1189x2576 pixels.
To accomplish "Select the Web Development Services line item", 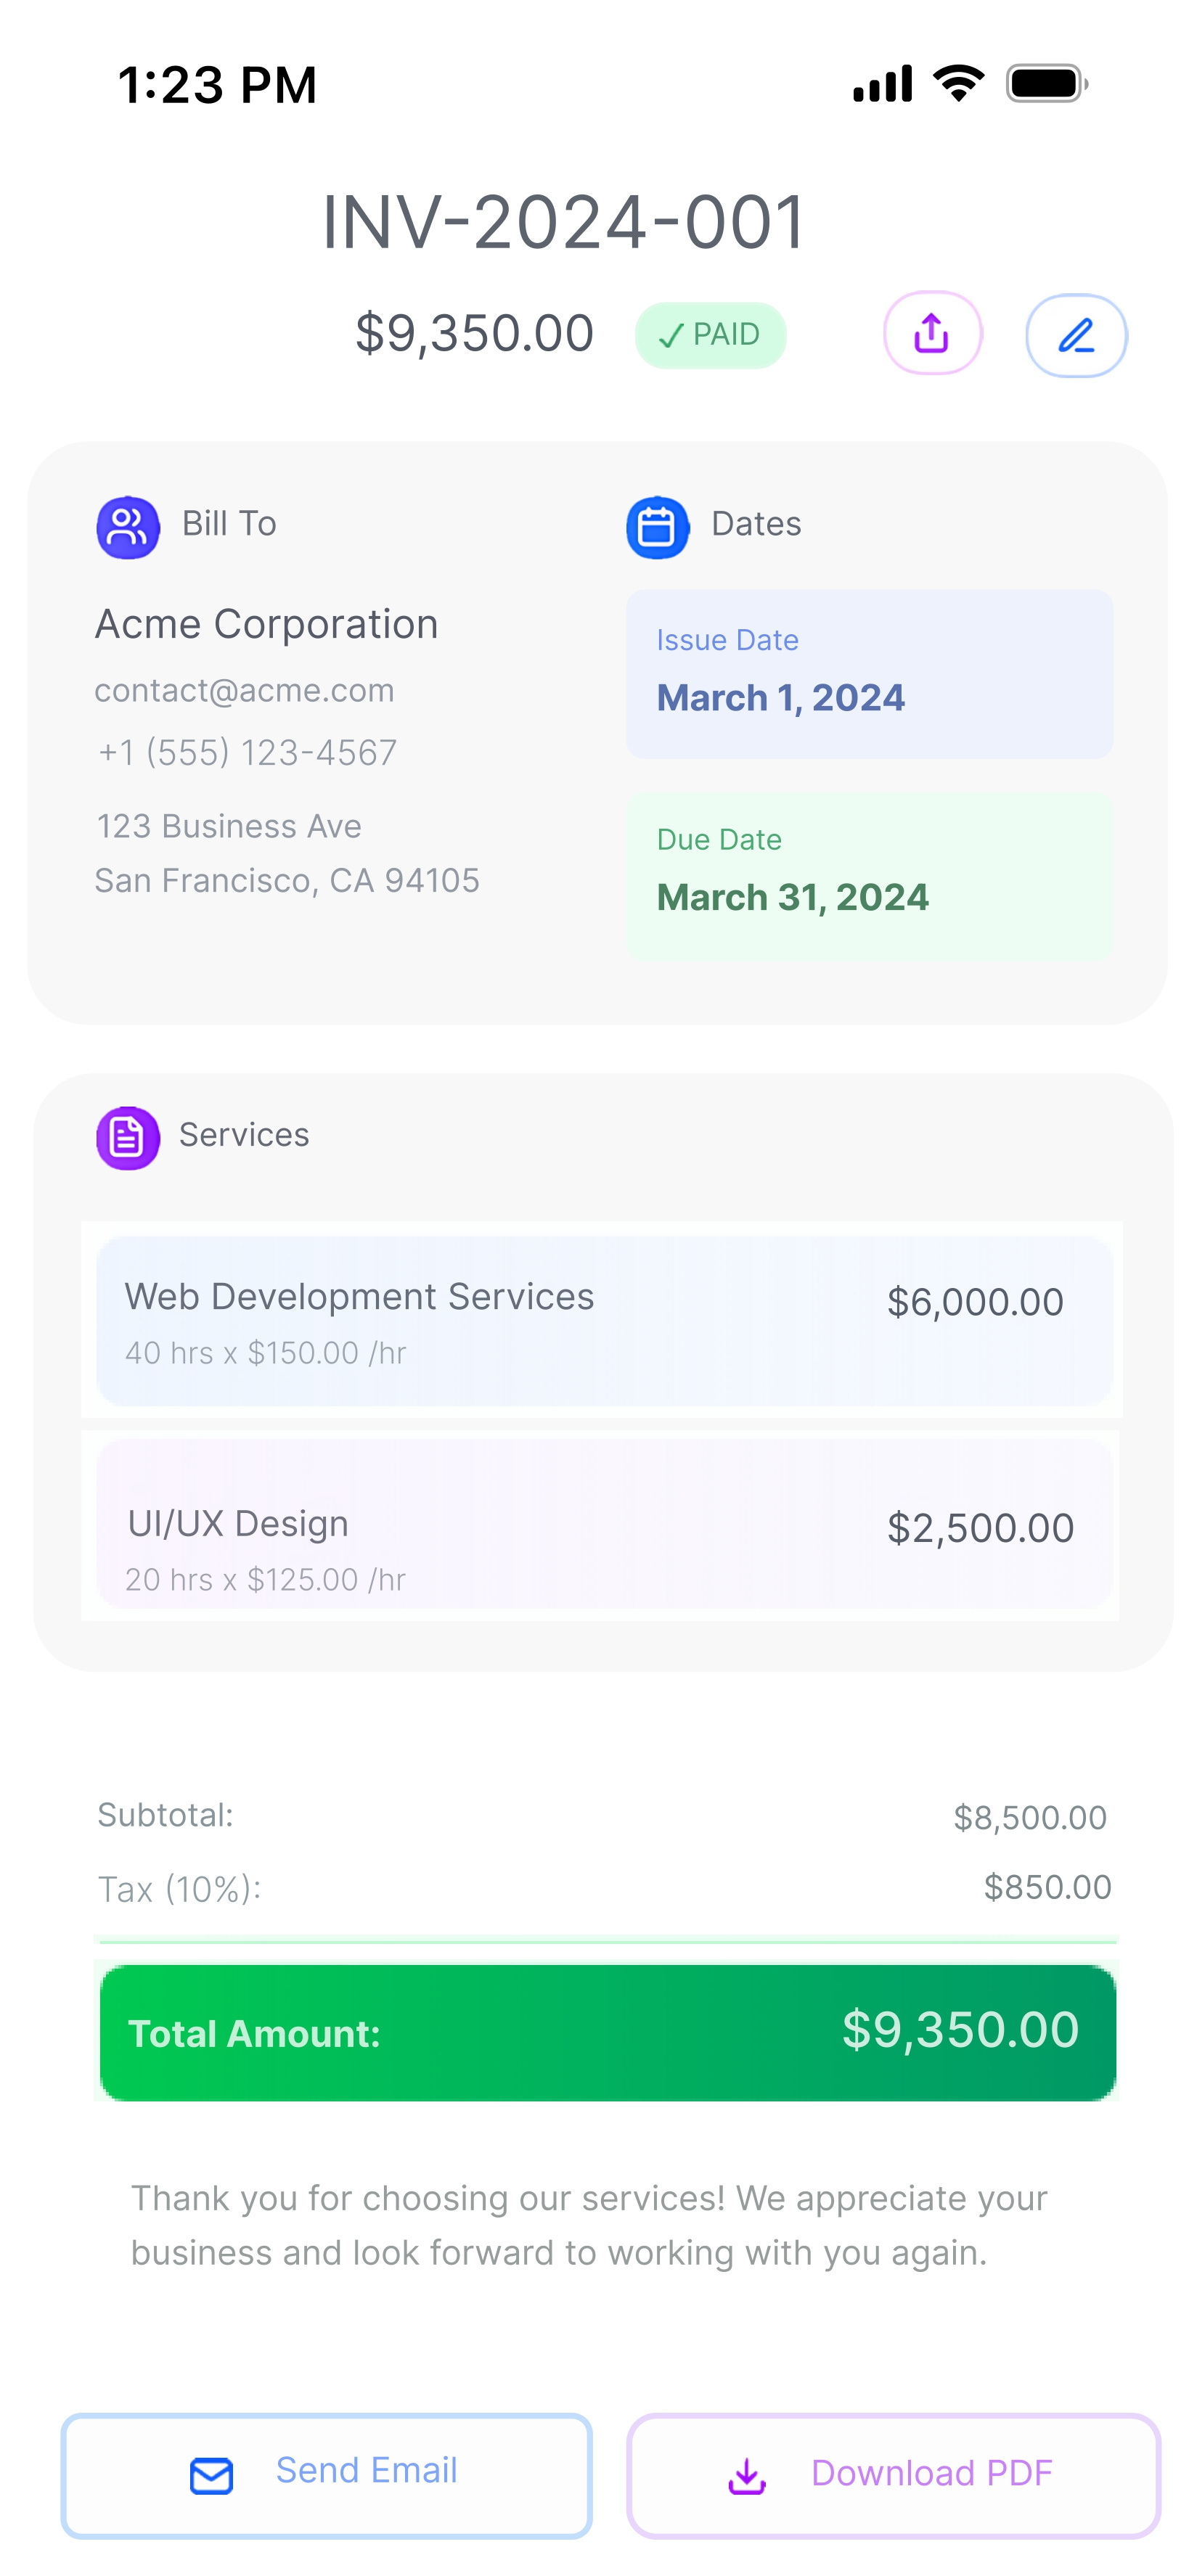I will pos(603,1321).
